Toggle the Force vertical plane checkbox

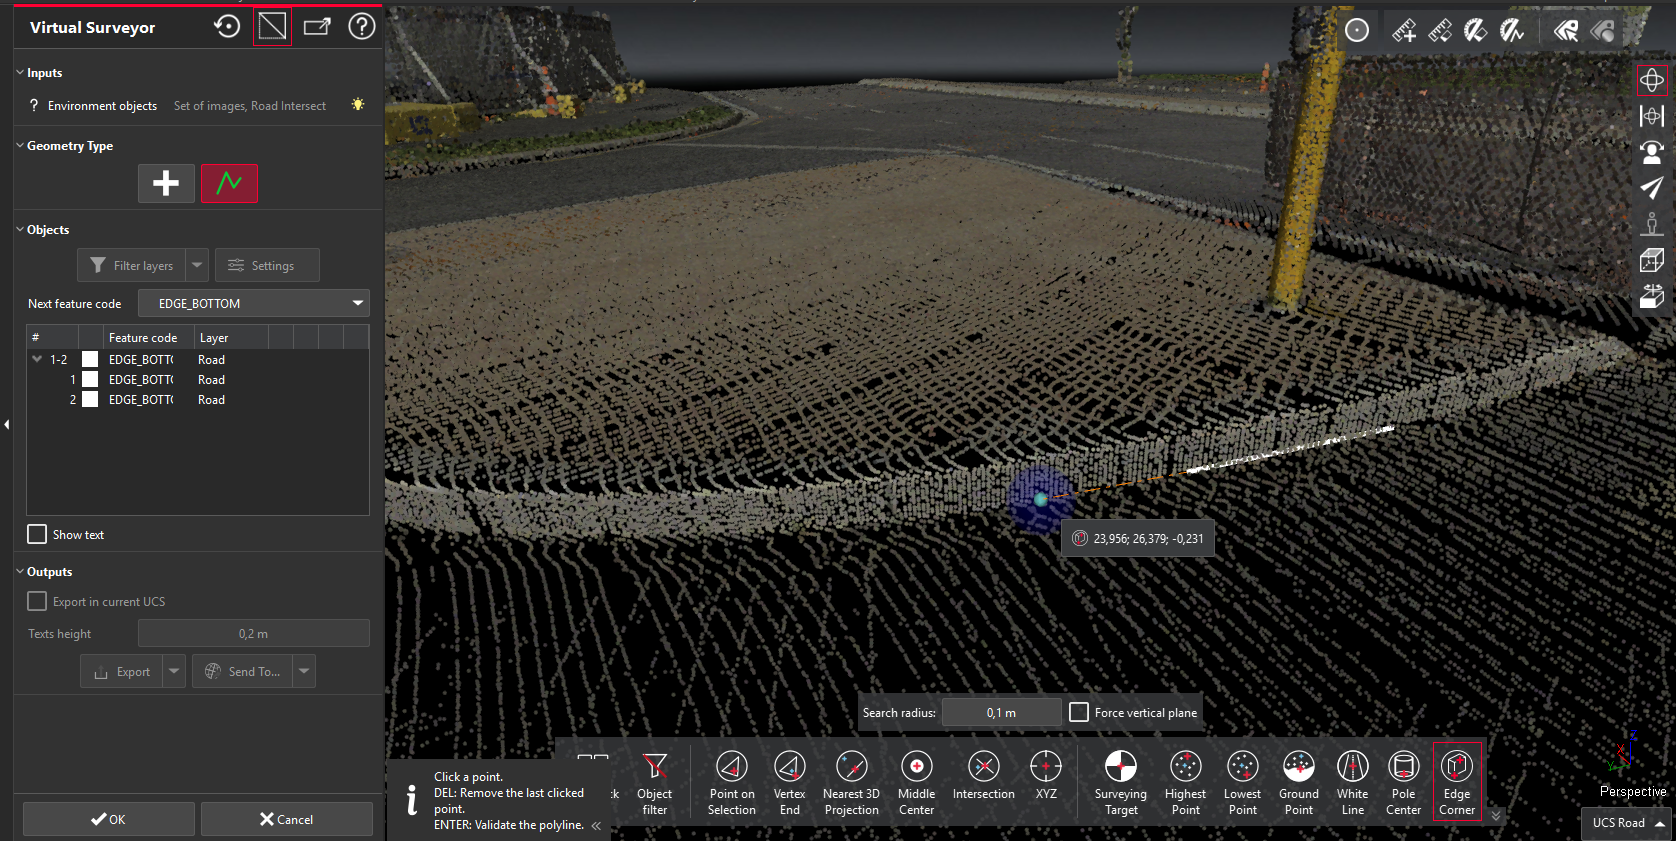(1079, 712)
